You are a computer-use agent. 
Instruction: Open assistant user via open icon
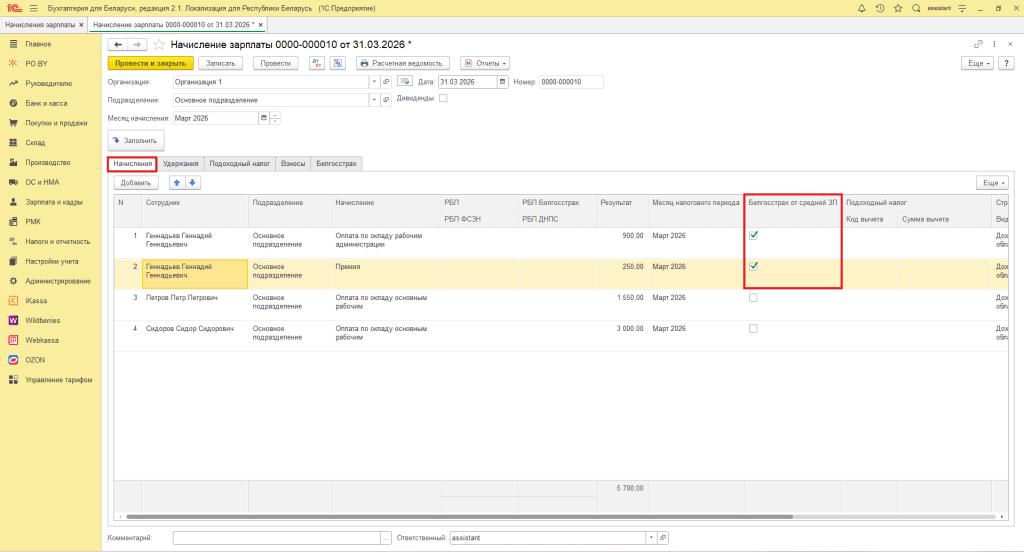(663, 538)
